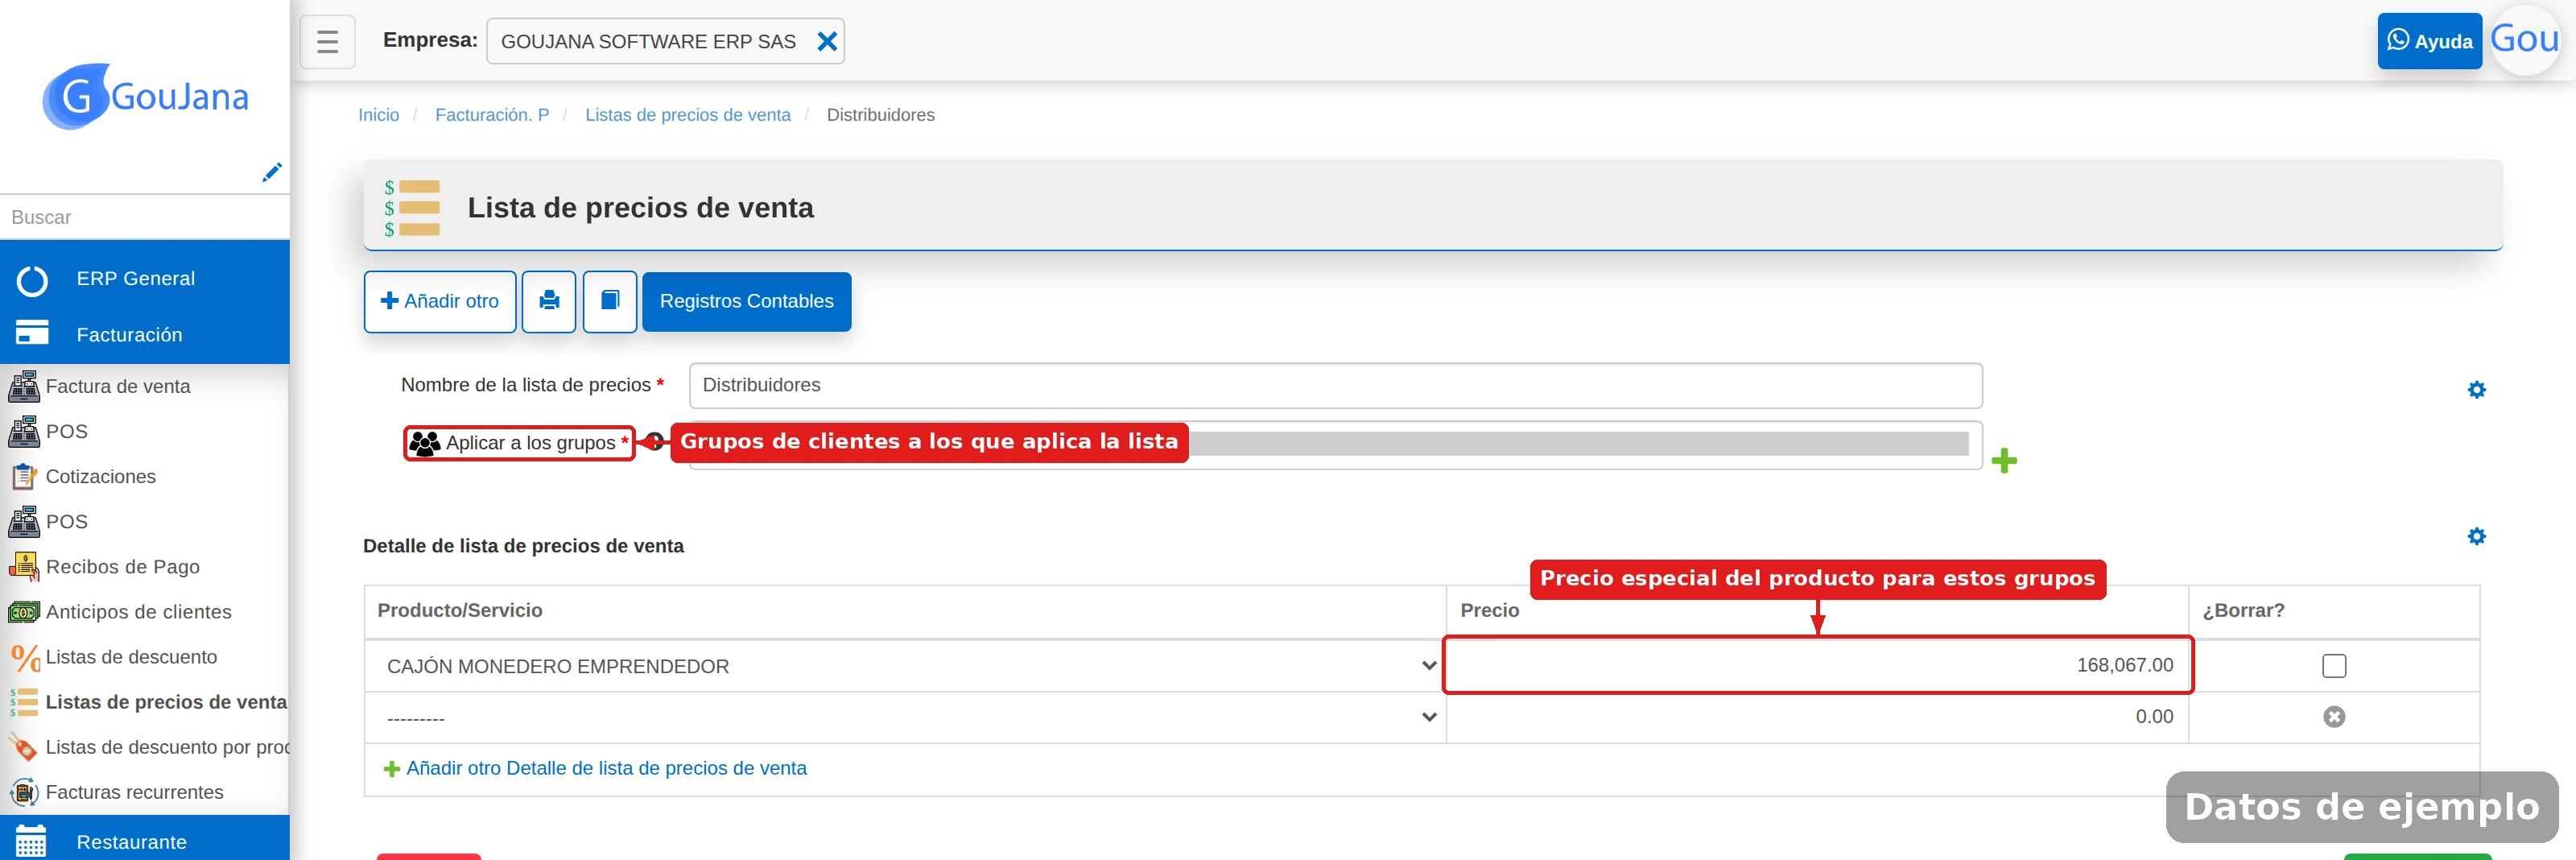The image size is (2576, 860).
Task: Open the Gou user profile avatar
Action: [2525, 40]
